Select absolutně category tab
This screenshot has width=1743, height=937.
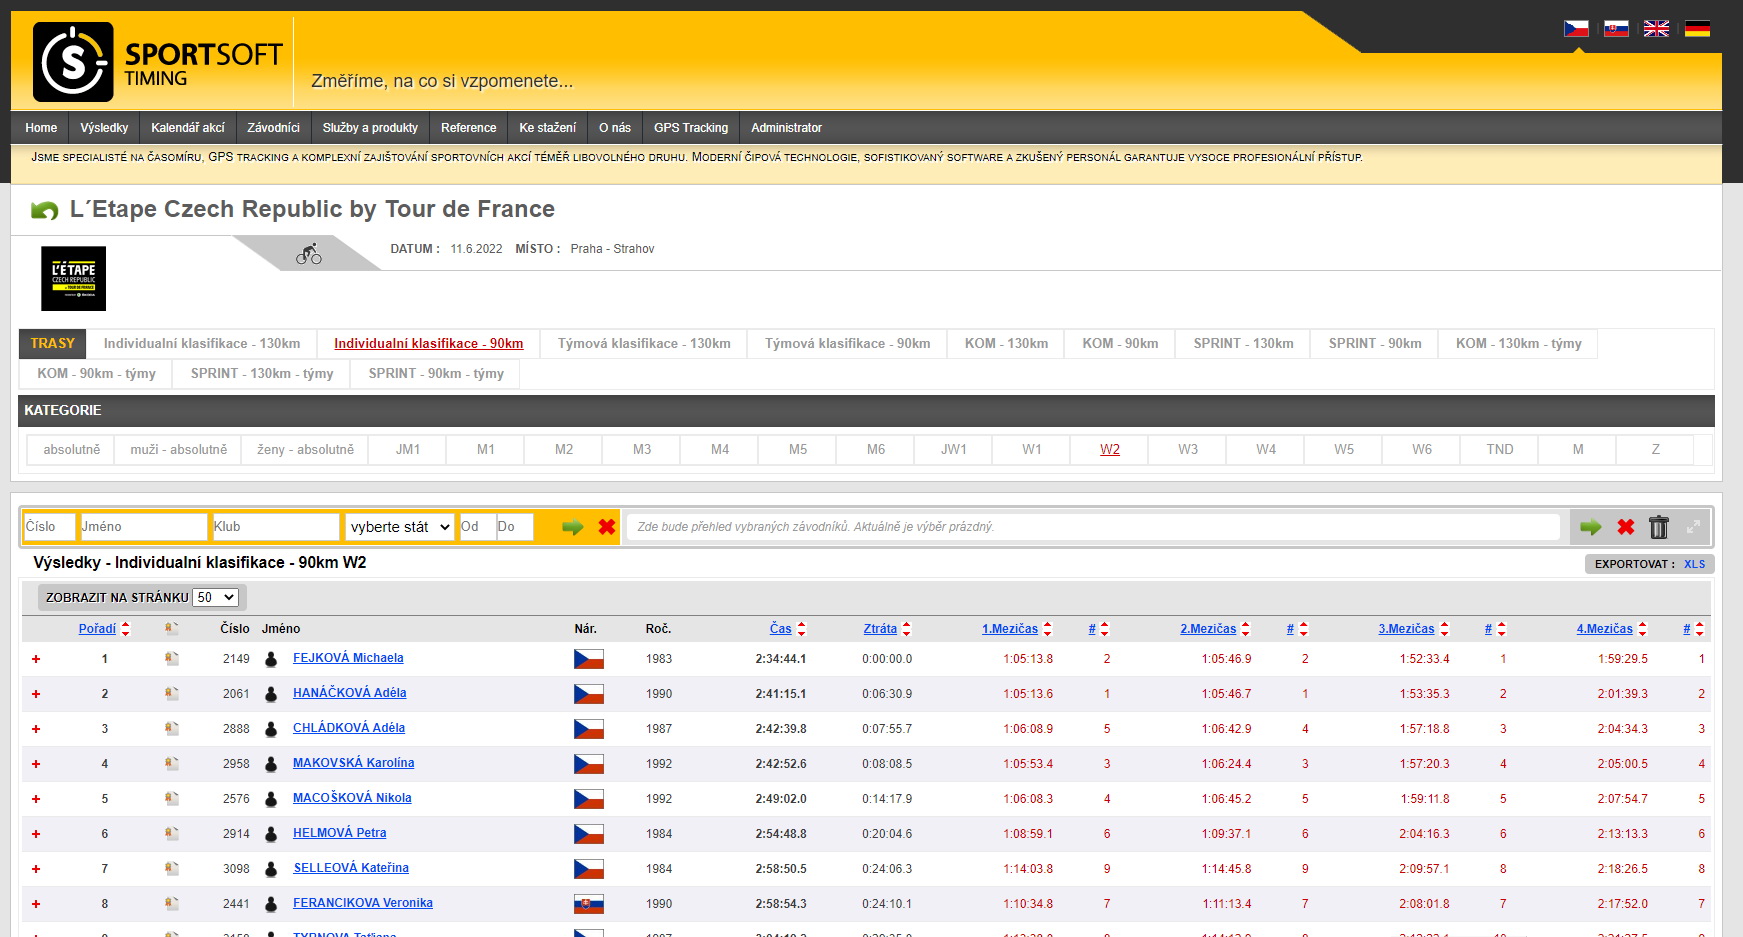pyautogui.click(x=71, y=449)
